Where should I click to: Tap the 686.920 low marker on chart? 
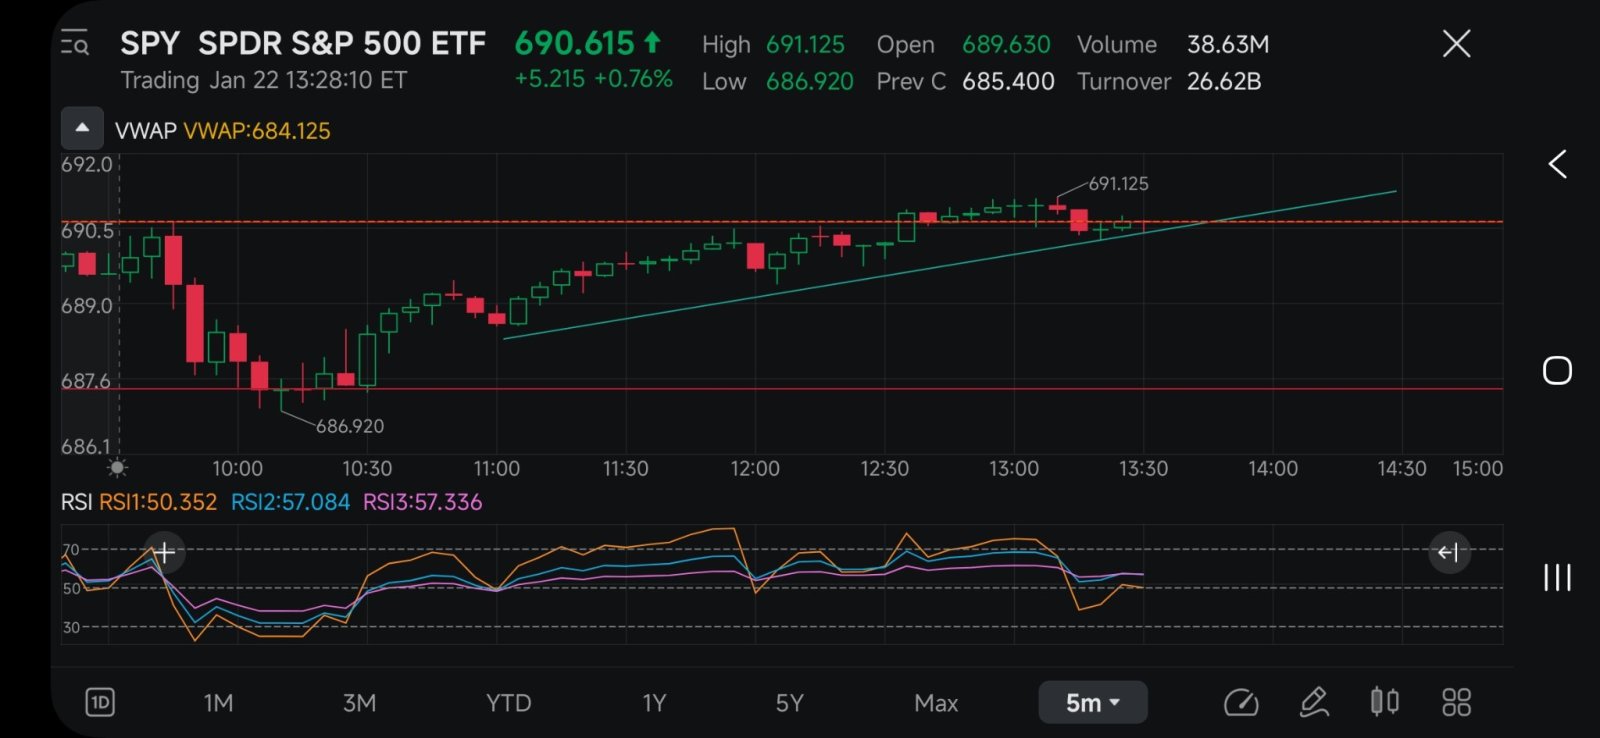point(350,426)
